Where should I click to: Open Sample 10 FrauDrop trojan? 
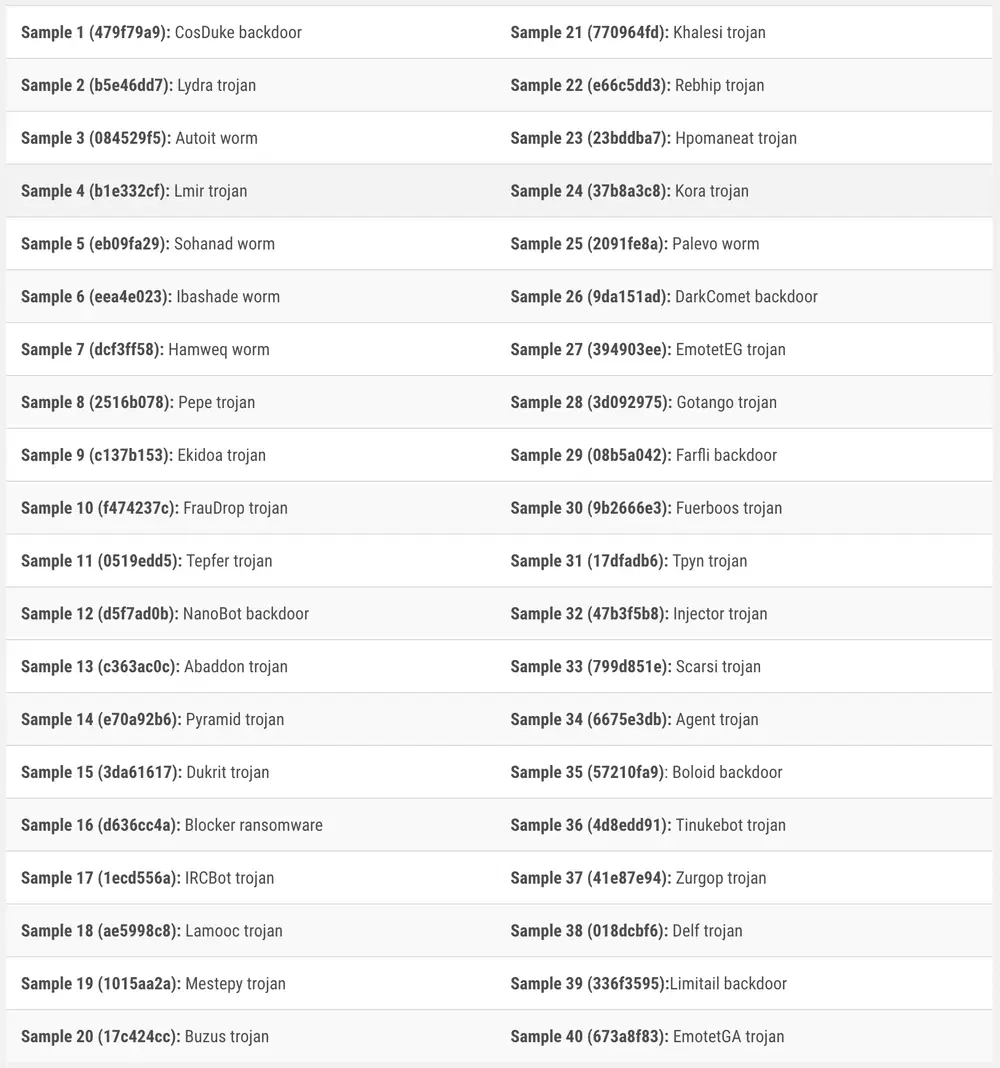coord(154,508)
